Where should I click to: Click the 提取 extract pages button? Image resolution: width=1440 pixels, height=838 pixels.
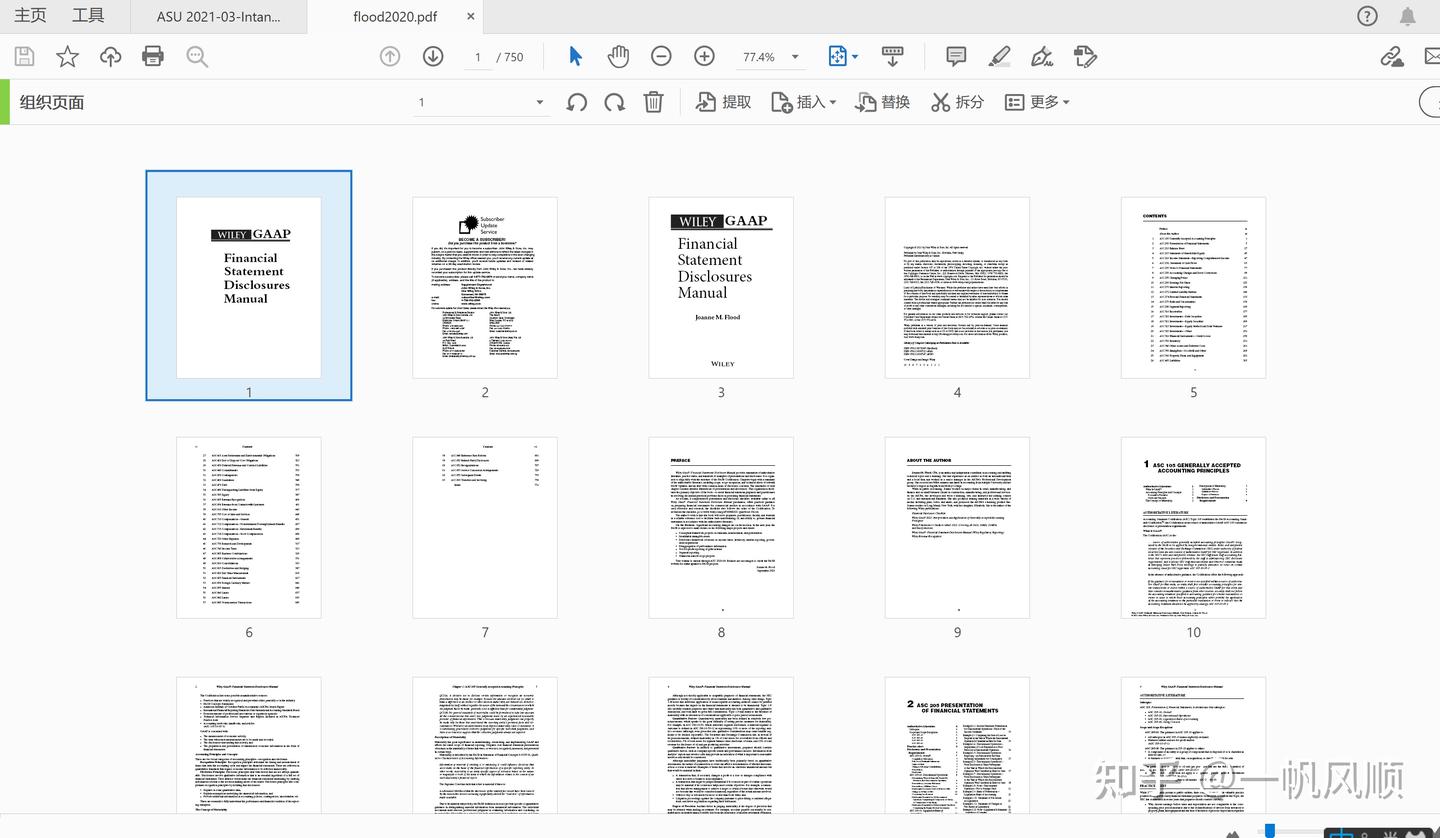pyautogui.click(x=723, y=102)
